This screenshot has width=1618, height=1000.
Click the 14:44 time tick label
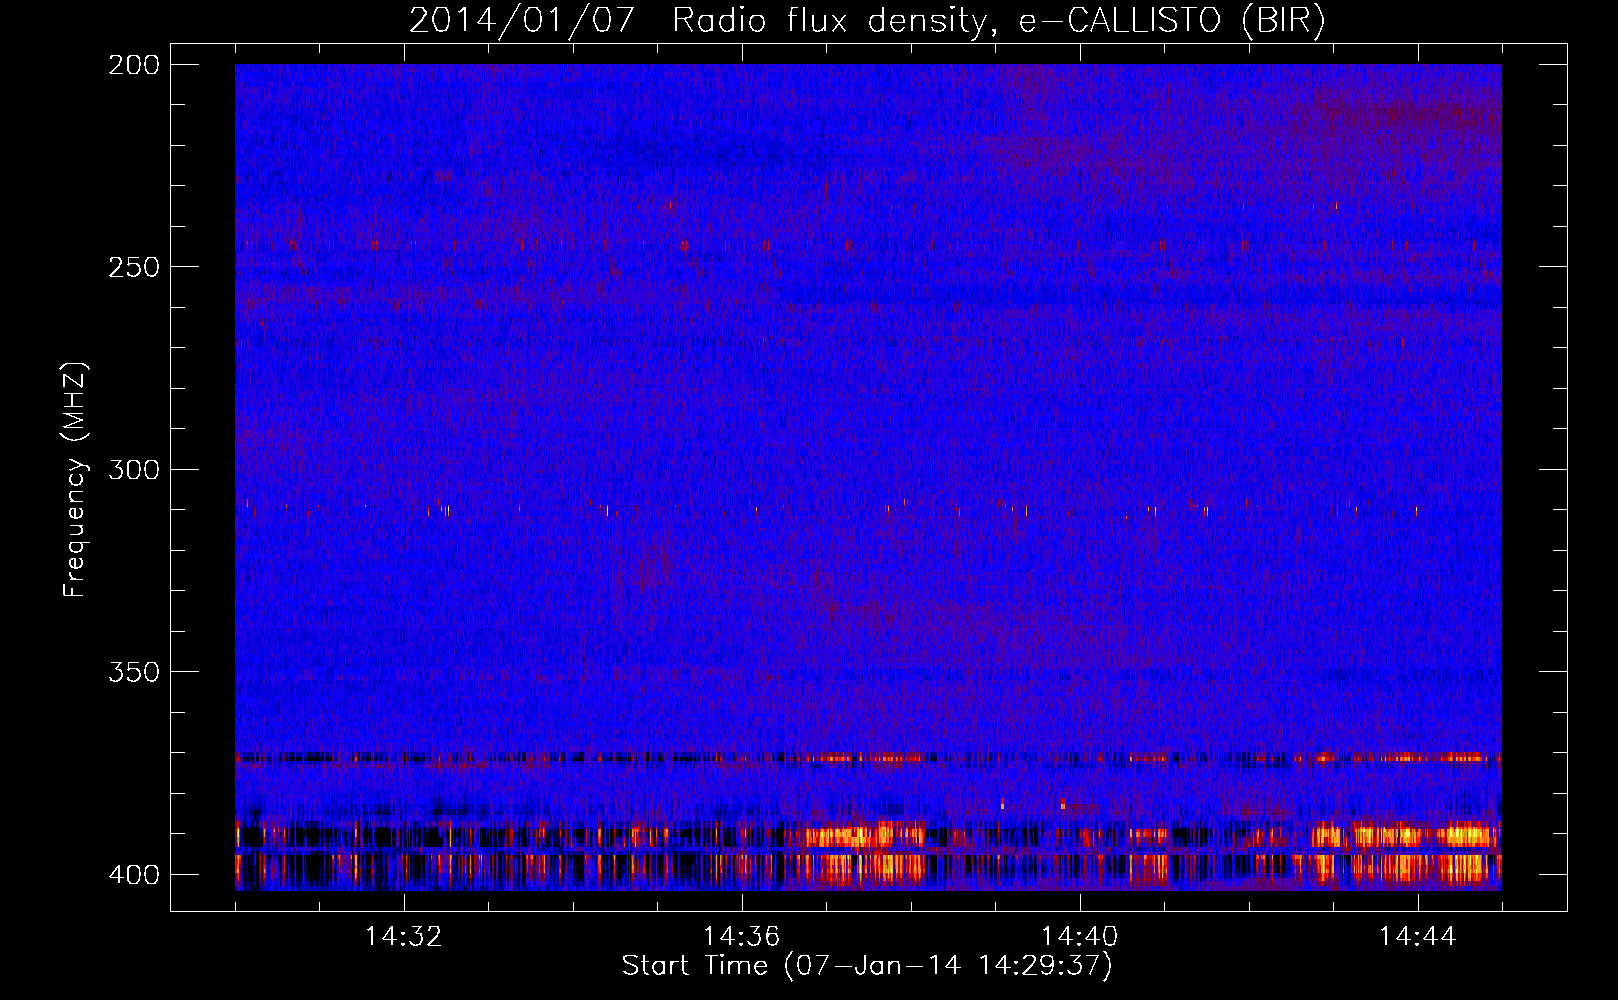(x=1418, y=937)
